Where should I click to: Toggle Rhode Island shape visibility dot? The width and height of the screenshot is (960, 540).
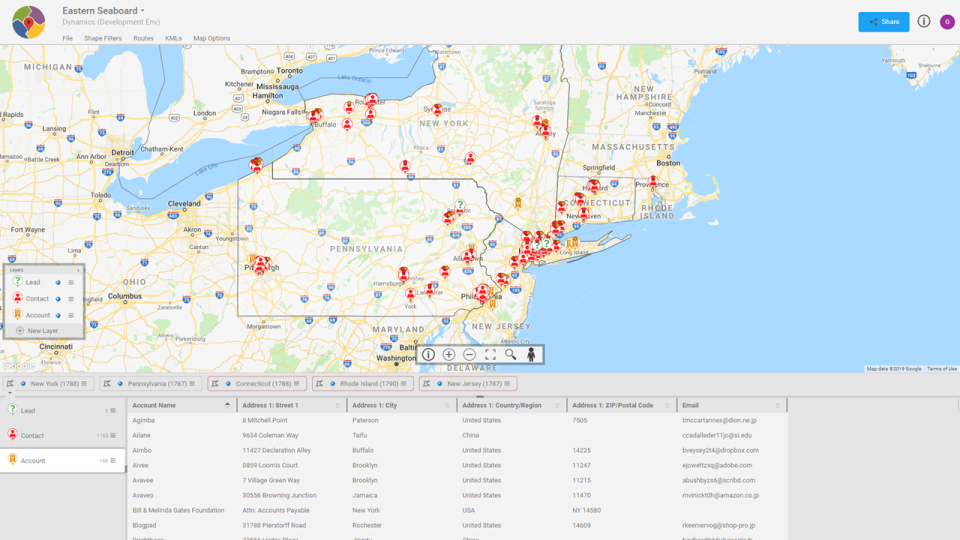point(332,384)
